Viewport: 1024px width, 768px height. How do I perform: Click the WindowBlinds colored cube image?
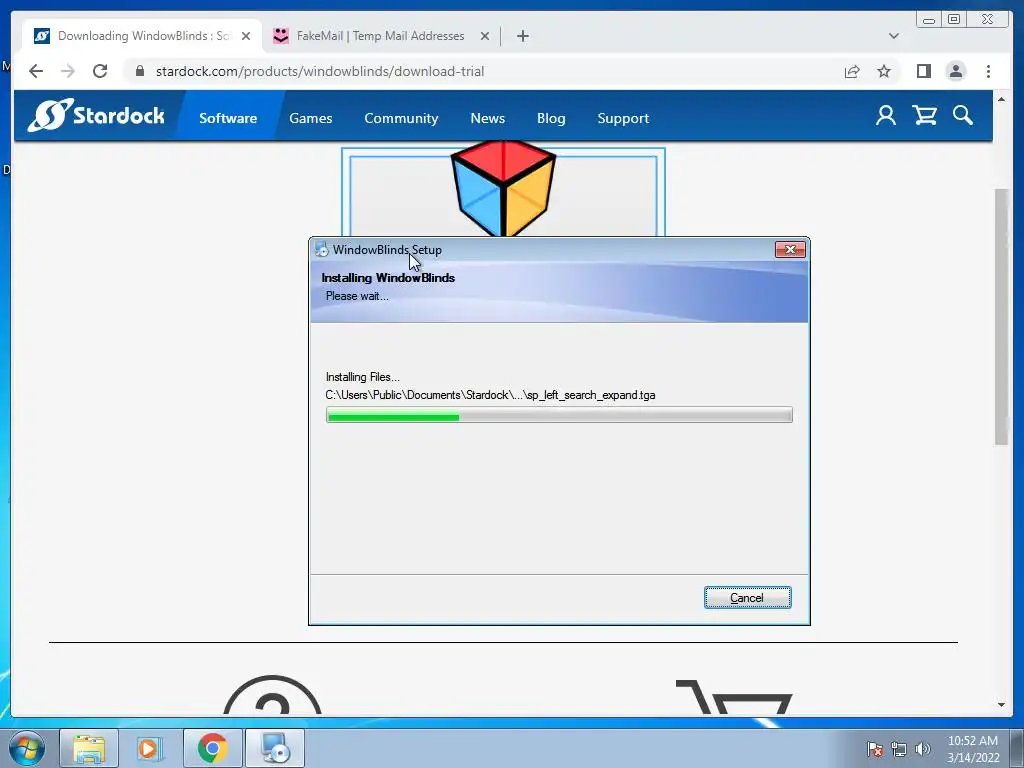click(x=503, y=188)
